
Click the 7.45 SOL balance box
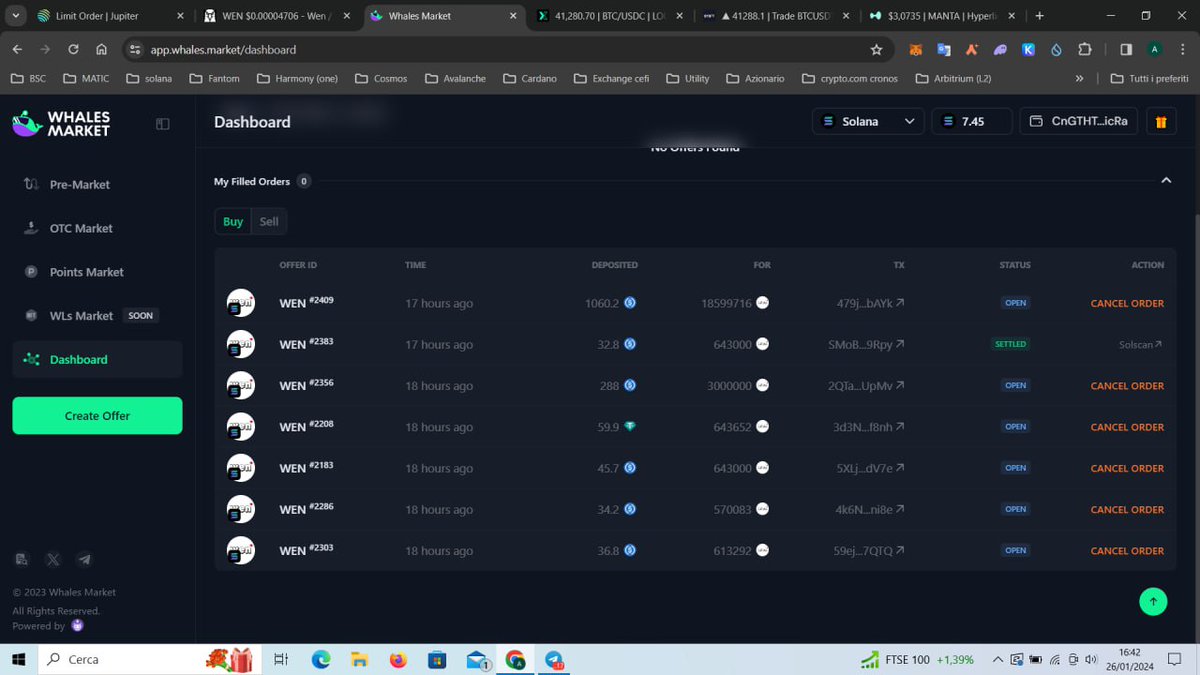coord(971,122)
